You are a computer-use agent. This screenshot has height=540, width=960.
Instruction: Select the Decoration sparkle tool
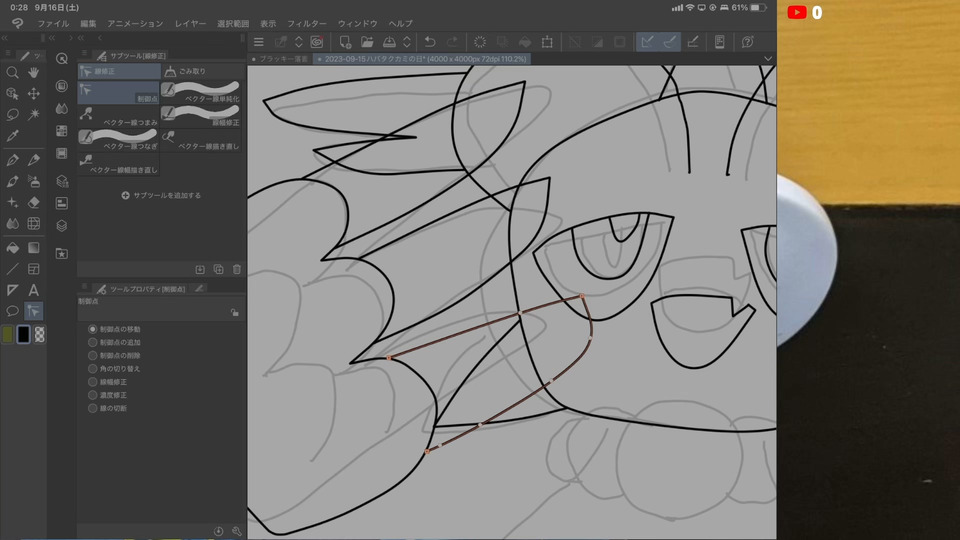[12, 203]
